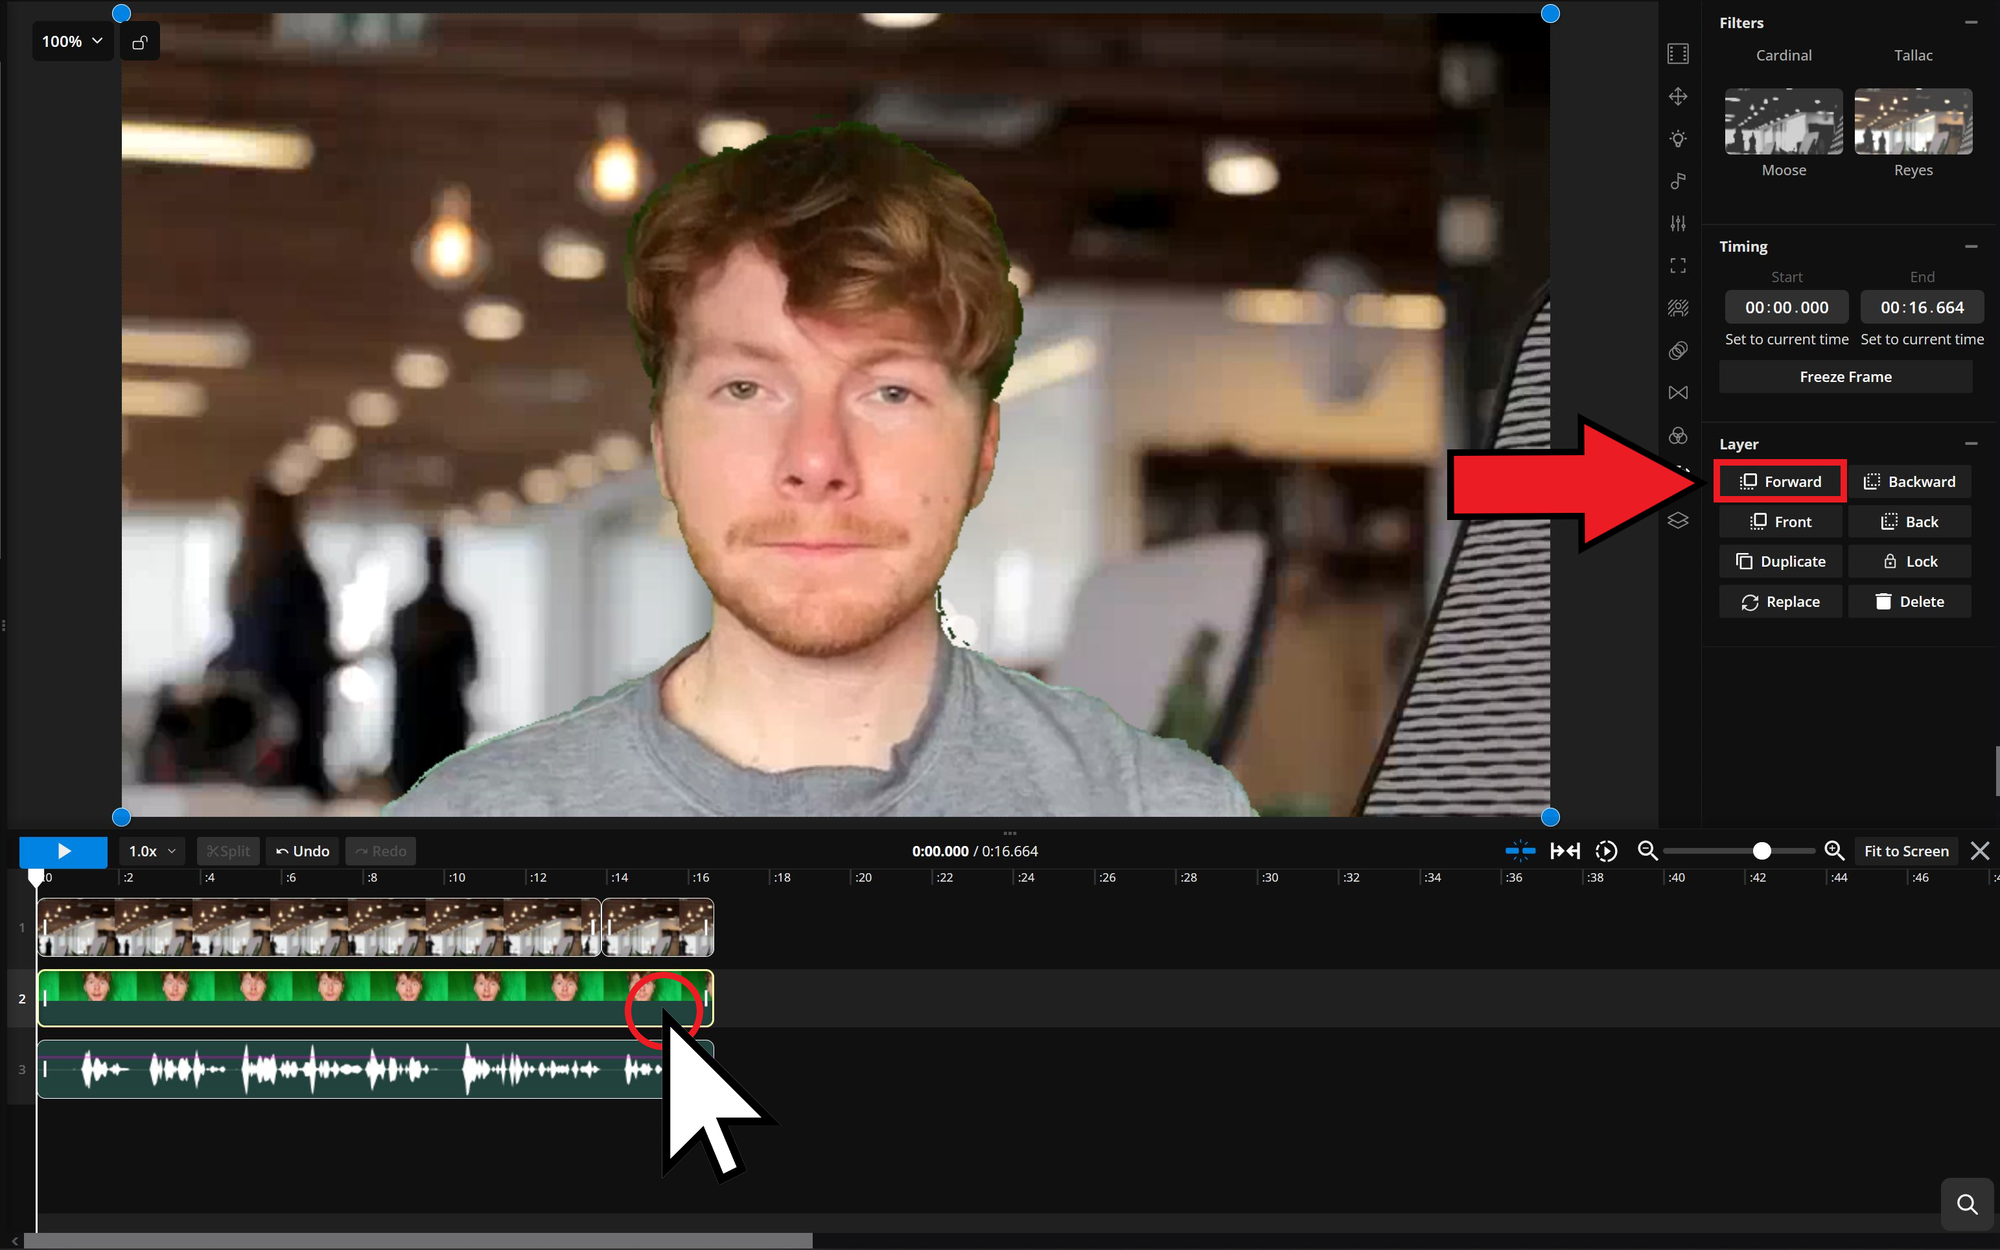Click the Freeze Frame button
The height and width of the screenshot is (1250, 2000).
(1845, 376)
